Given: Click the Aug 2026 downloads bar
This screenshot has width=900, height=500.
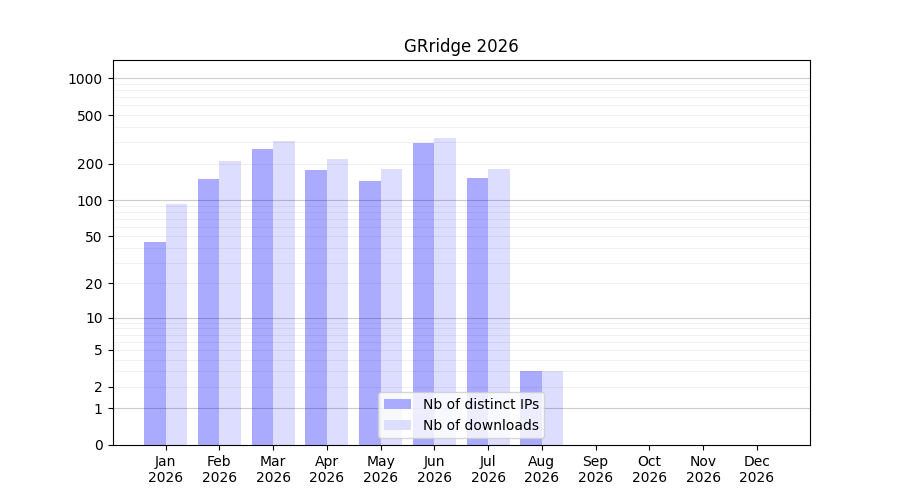Looking at the screenshot, I should point(552,408).
